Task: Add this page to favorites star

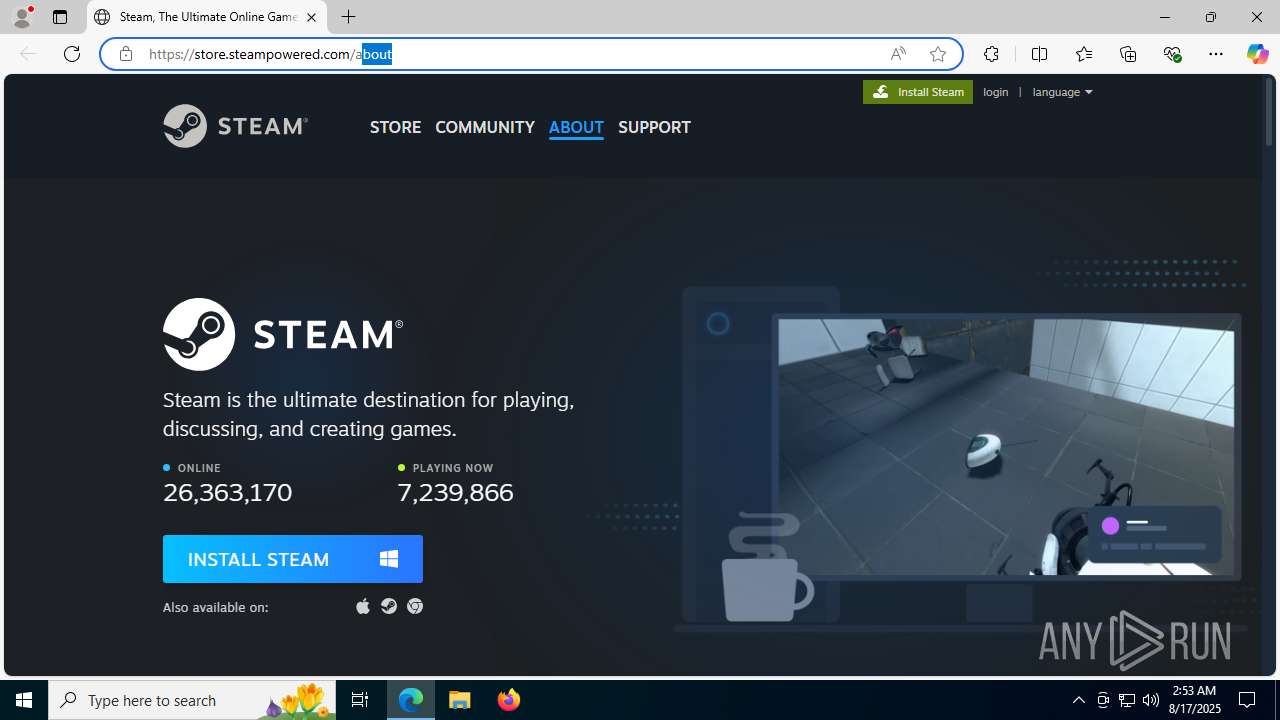Action: 938,54
